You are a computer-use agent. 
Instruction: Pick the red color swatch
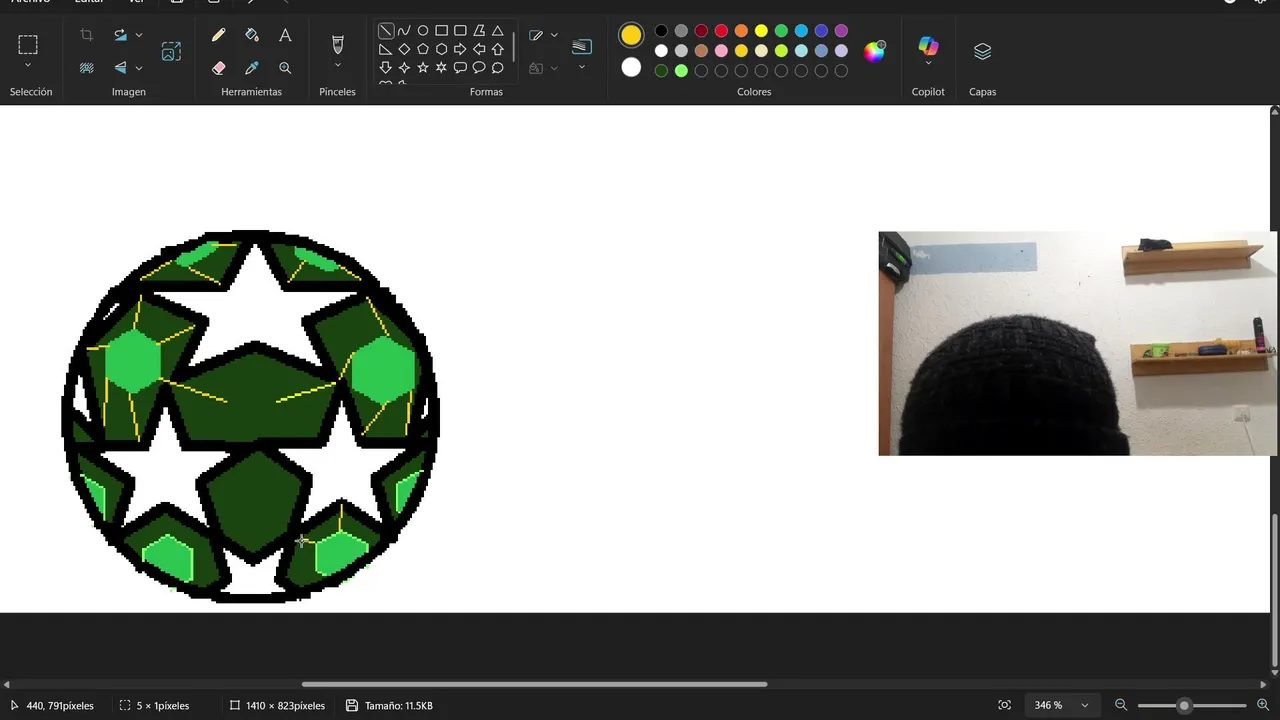coord(721,31)
